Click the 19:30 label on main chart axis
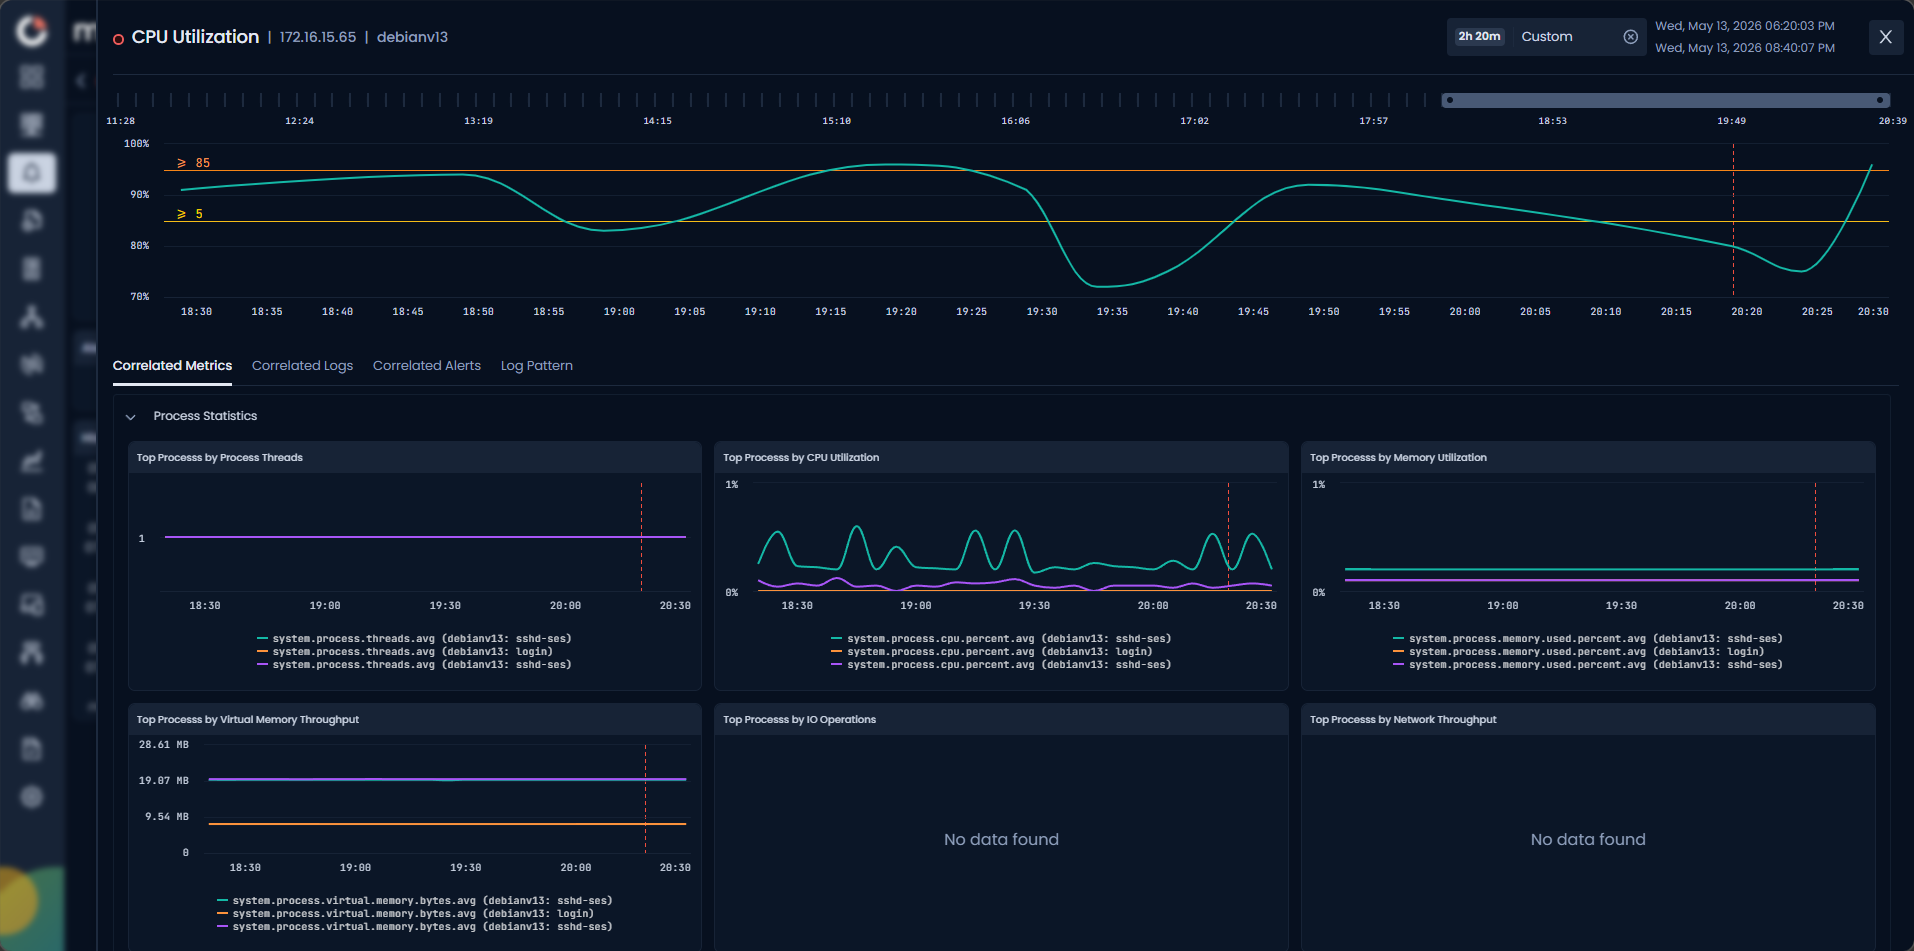1914x951 pixels. [x=1042, y=312]
